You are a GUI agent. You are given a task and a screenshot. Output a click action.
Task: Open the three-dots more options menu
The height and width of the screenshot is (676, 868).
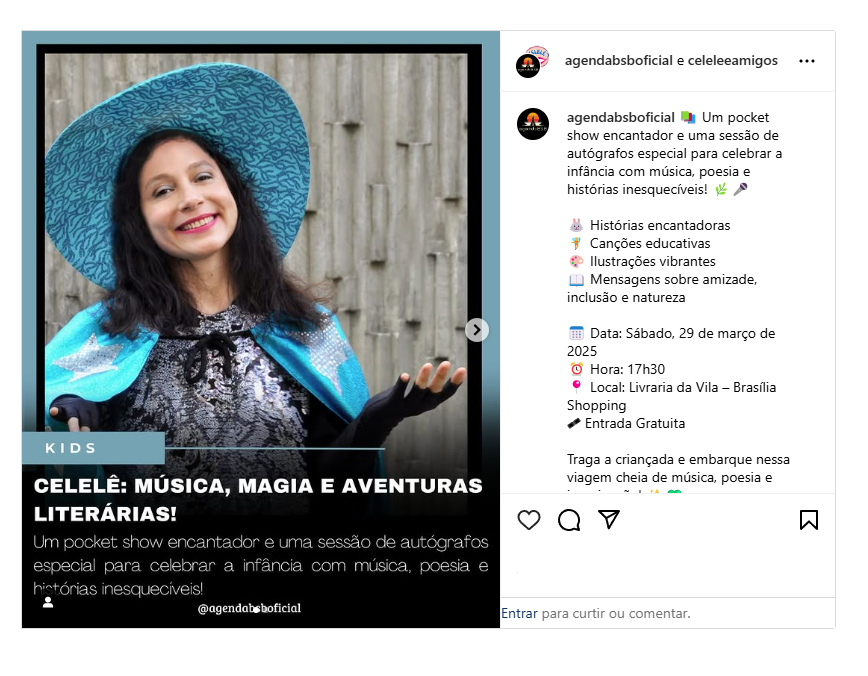[807, 61]
